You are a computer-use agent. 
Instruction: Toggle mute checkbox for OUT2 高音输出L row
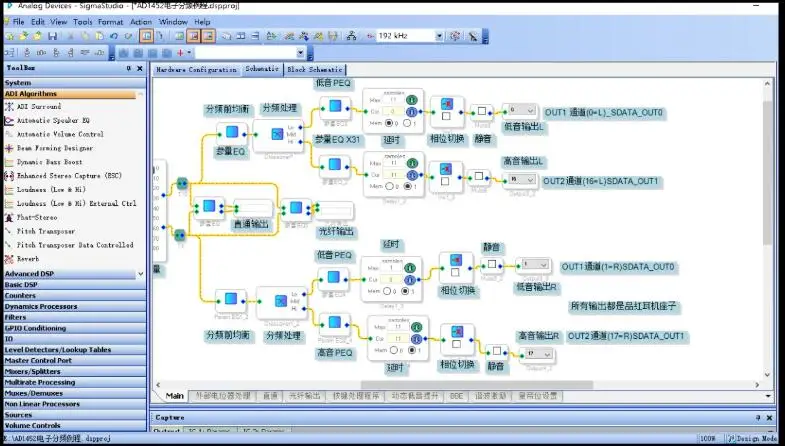[x=479, y=176]
